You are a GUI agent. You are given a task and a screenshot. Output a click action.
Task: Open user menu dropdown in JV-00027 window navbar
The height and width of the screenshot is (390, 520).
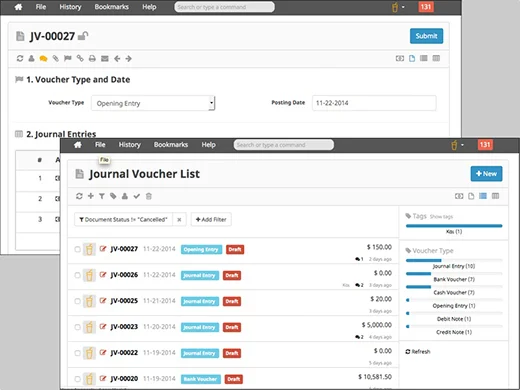[x=398, y=7]
